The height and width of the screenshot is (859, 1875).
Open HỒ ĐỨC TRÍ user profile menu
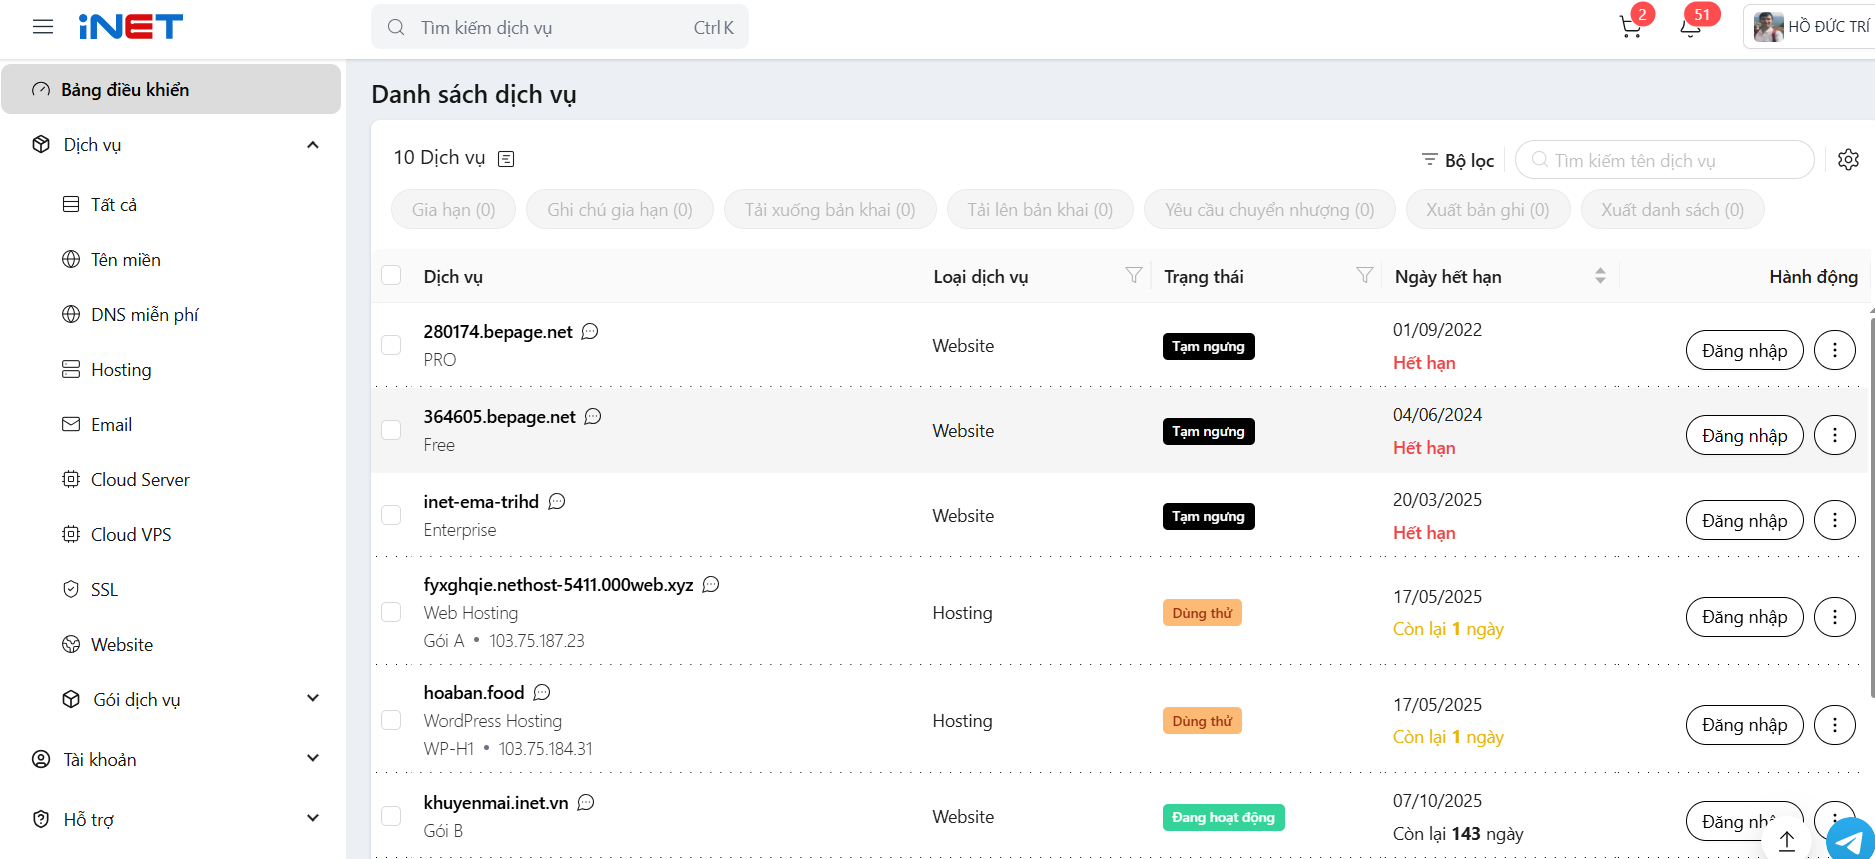coord(1810,27)
